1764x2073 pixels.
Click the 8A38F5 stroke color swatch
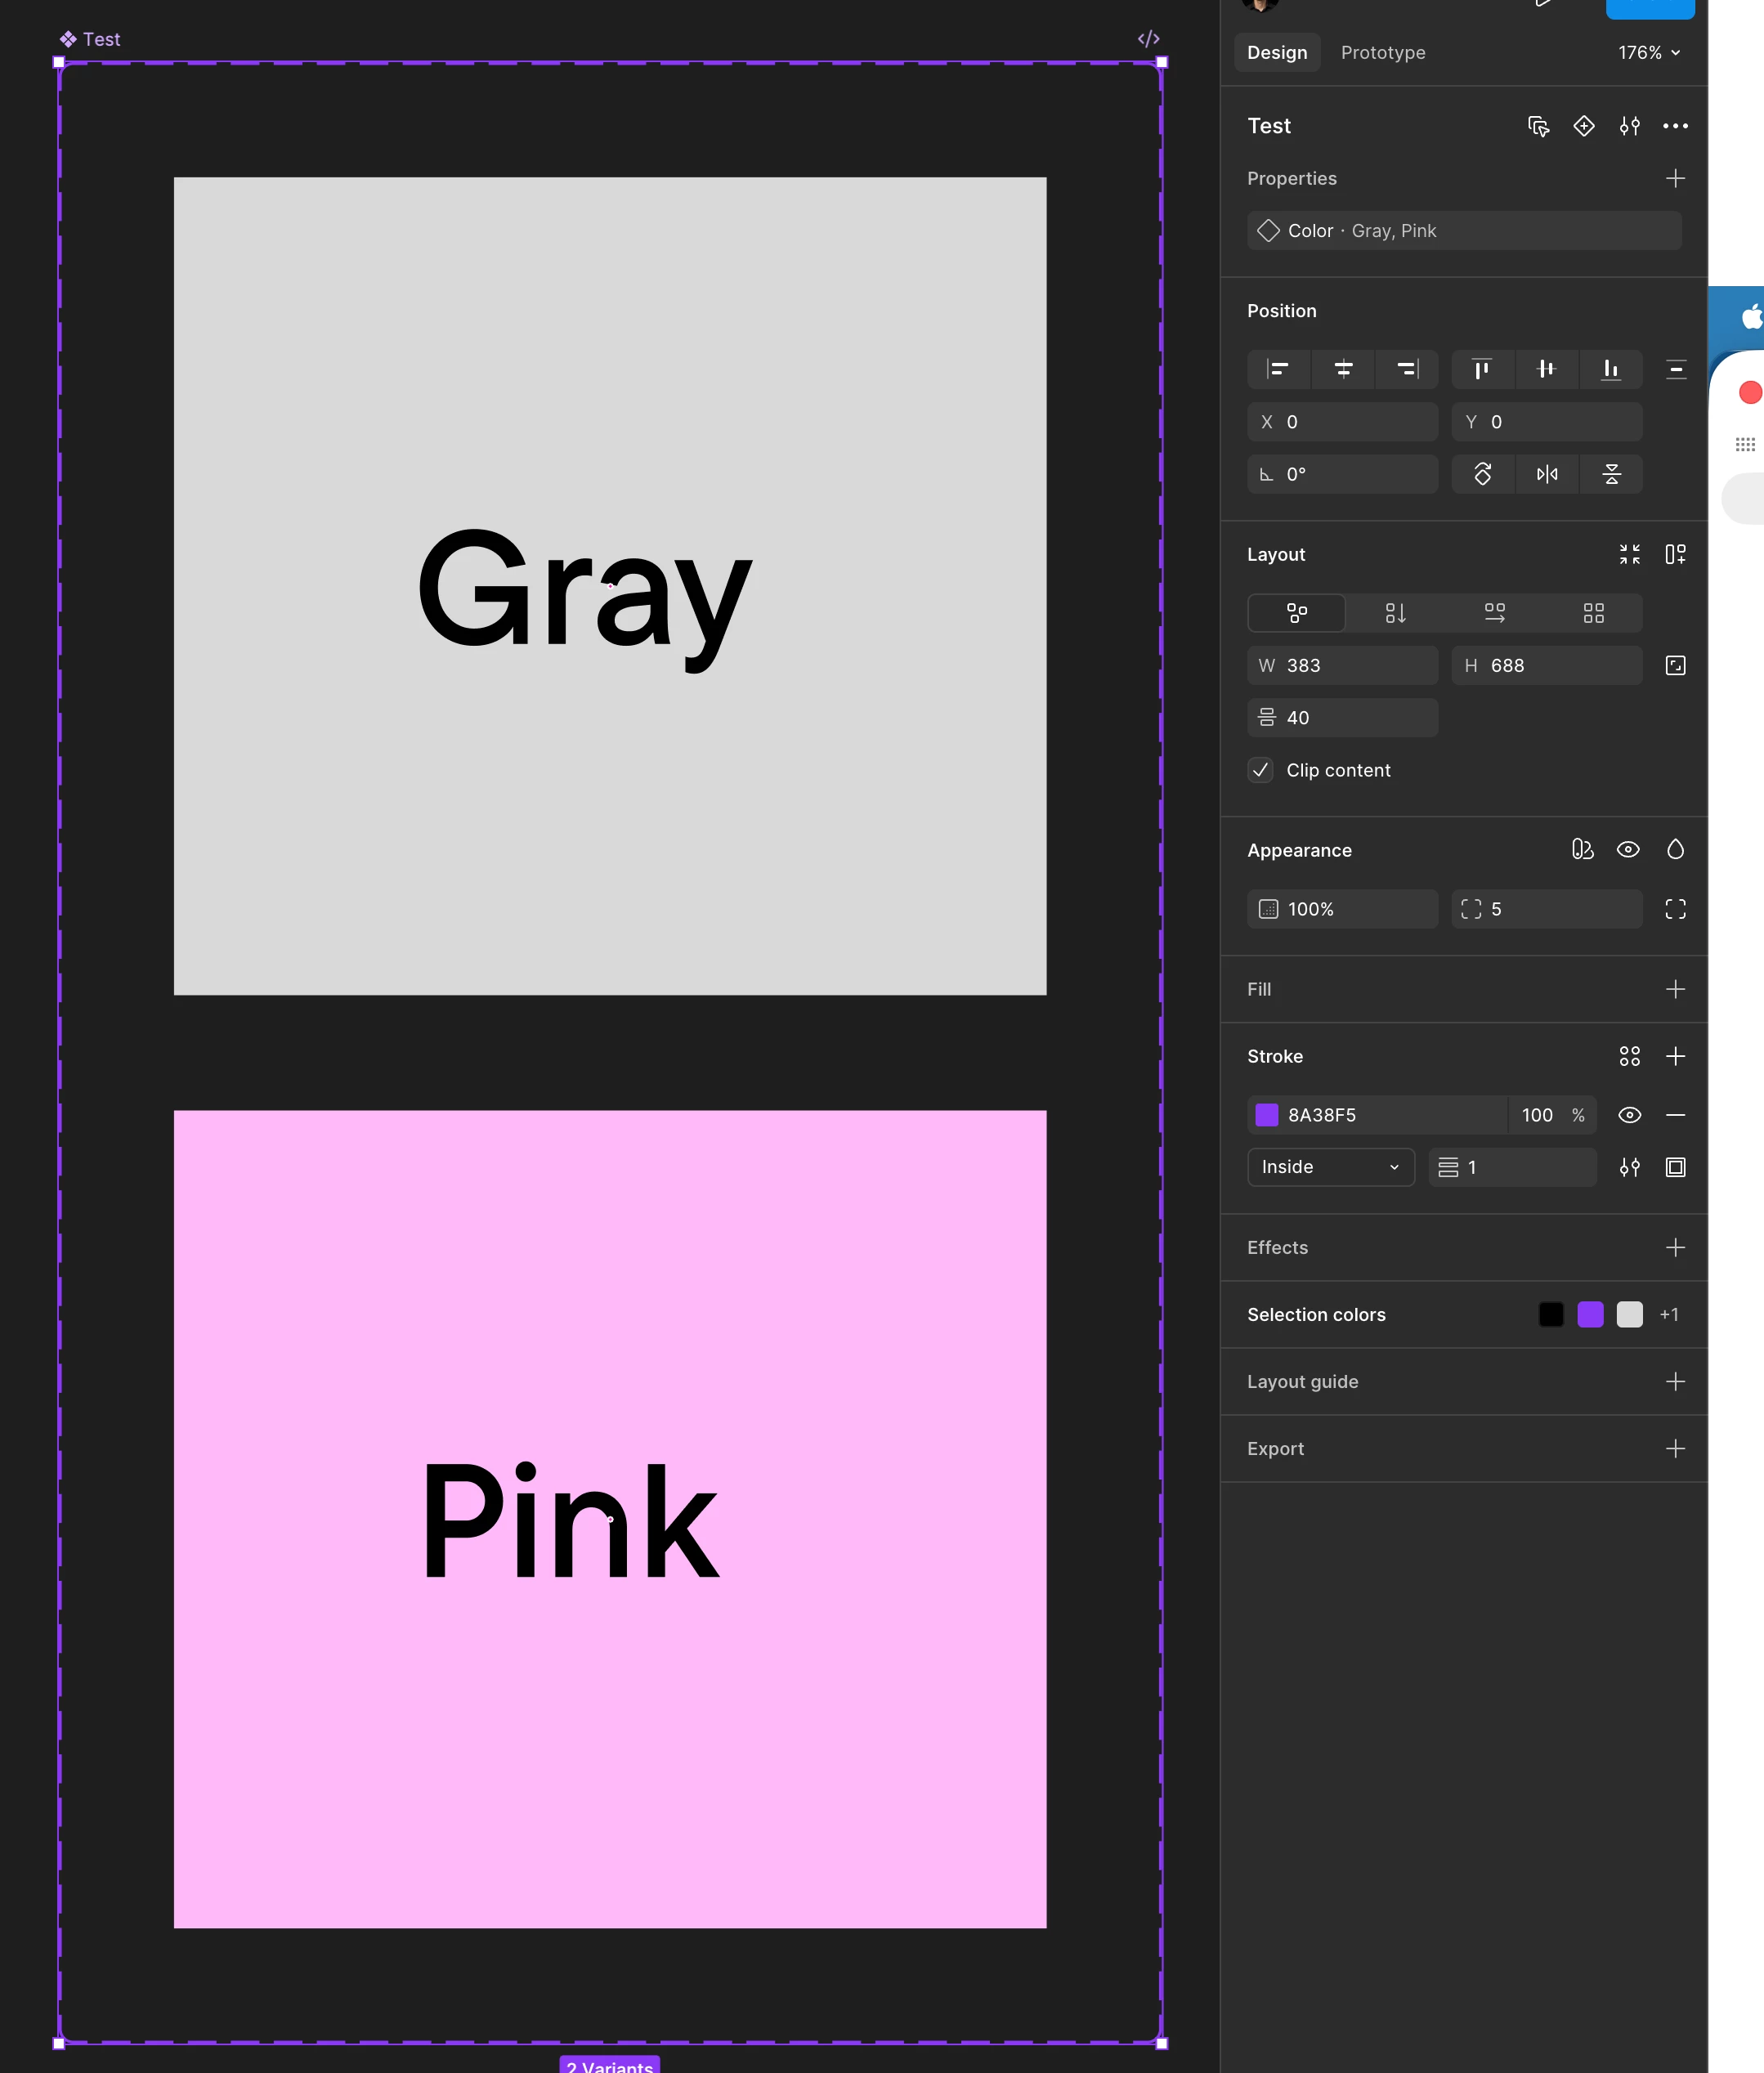coord(1266,1115)
